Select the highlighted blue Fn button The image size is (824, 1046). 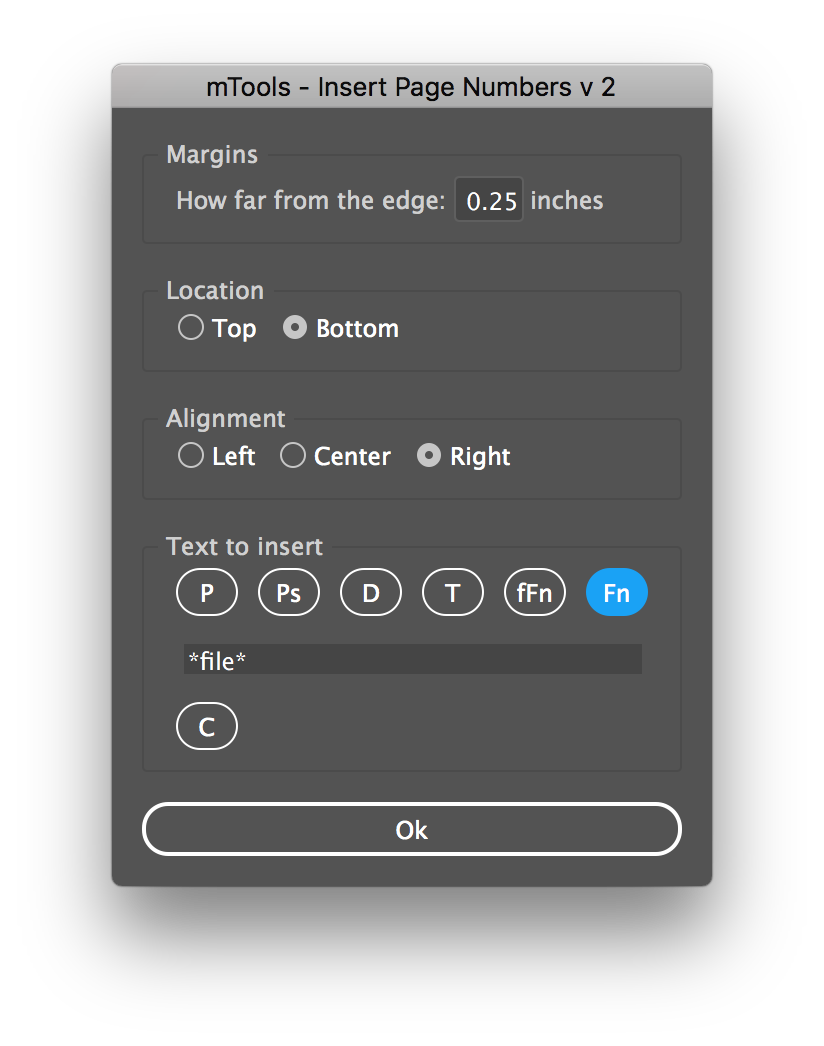tap(617, 593)
